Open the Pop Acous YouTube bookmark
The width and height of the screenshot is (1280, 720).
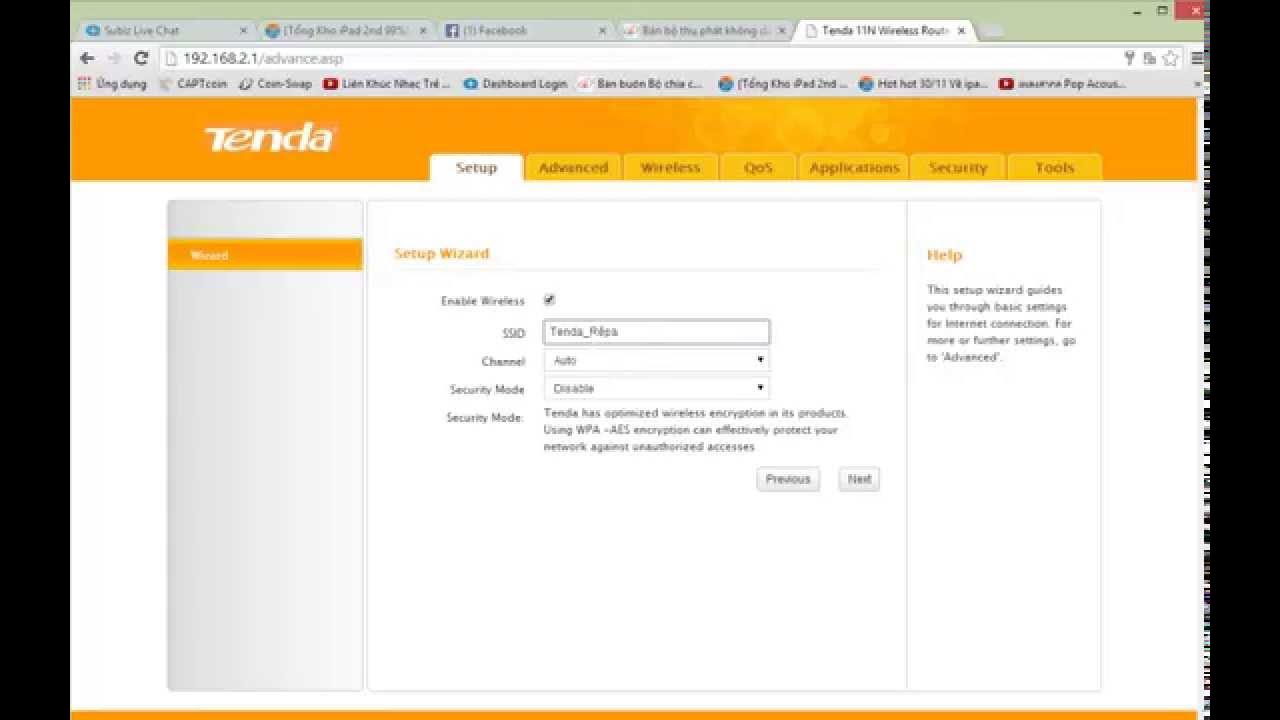[1062, 84]
